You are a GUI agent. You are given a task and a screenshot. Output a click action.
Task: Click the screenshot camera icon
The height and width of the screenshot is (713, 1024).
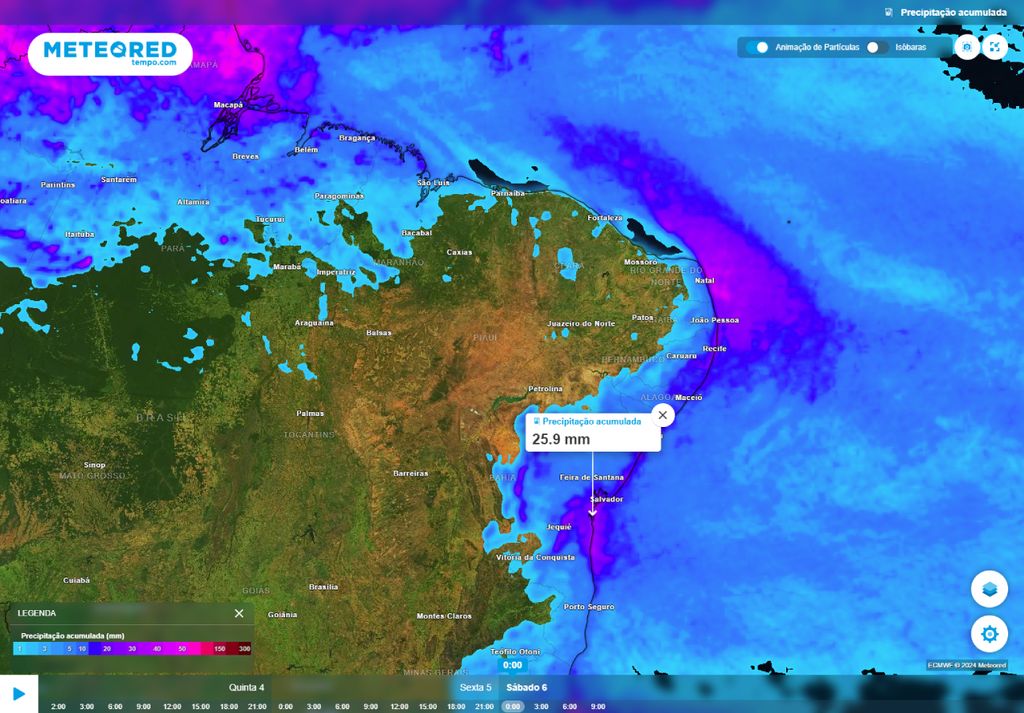click(x=967, y=47)
